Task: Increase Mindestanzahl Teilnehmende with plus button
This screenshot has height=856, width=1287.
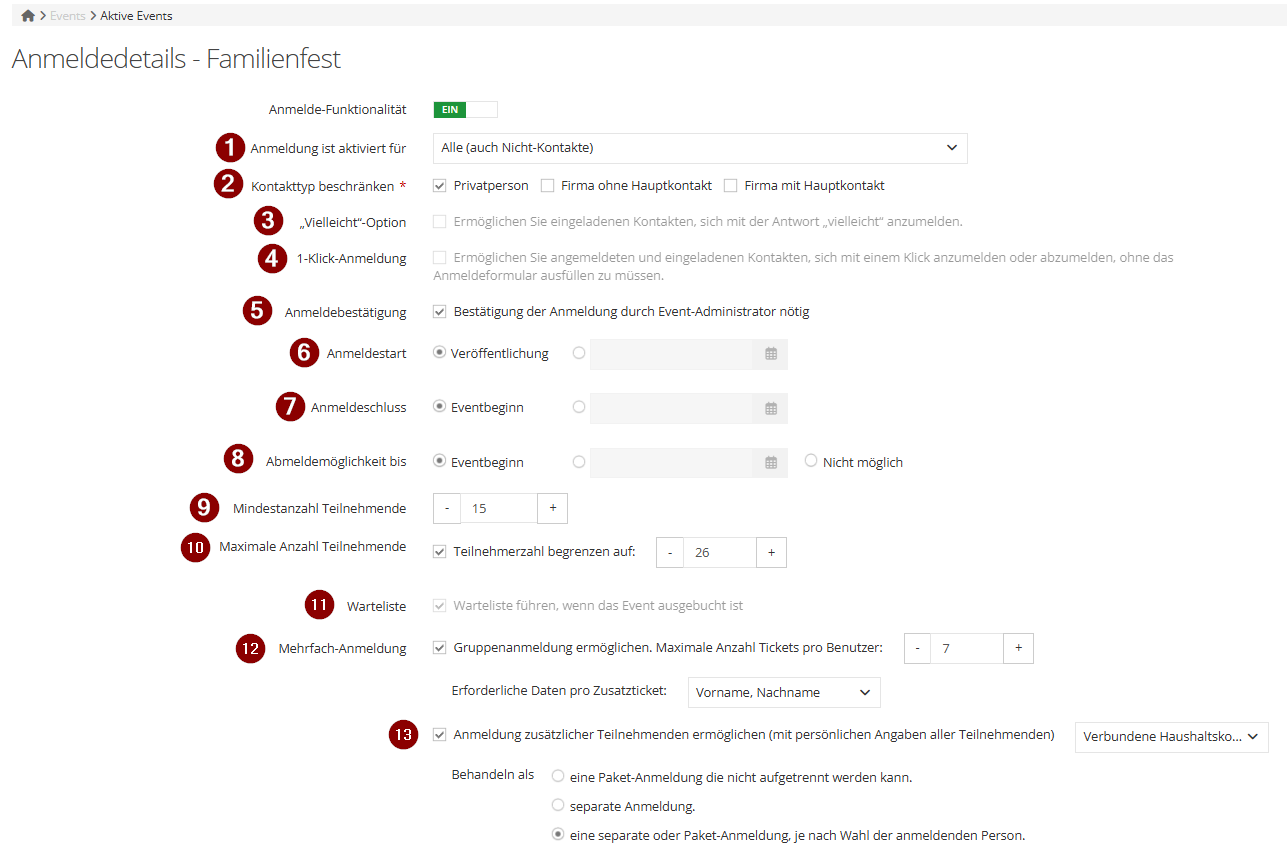Action: [552, 508]
